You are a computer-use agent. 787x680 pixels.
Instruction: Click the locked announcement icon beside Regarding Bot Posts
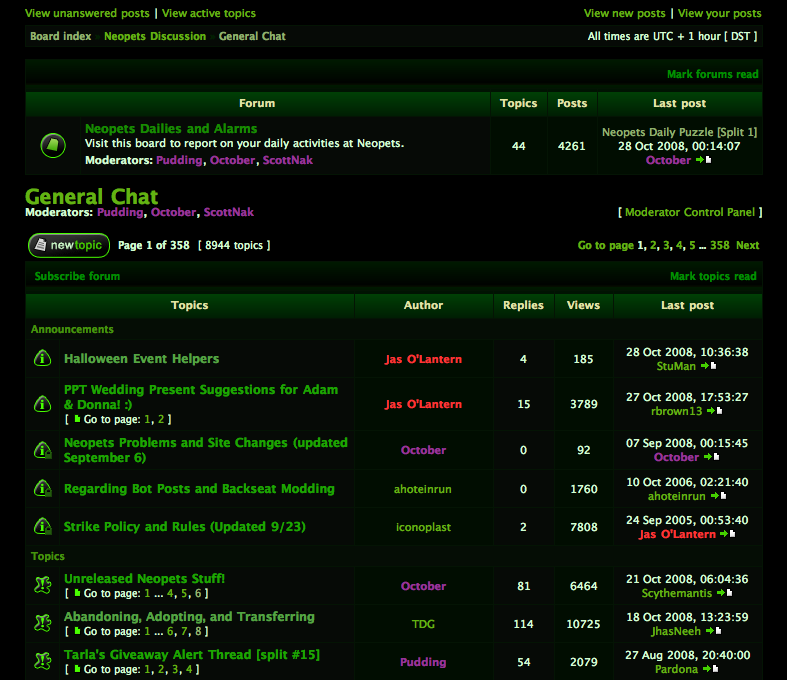pyautogui.click(x=43, y=488)
